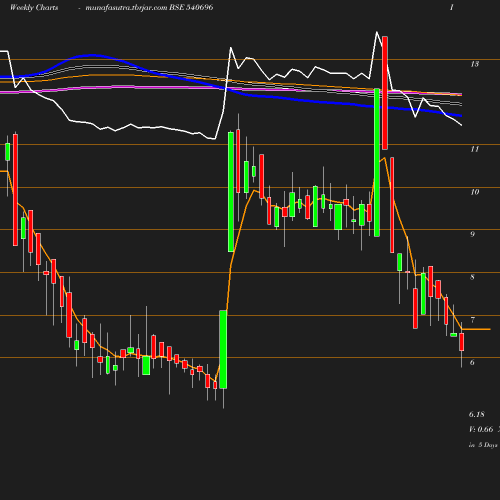Select the price axis label "8"
The height and width of the screenshot is (500, 500).
472,277
